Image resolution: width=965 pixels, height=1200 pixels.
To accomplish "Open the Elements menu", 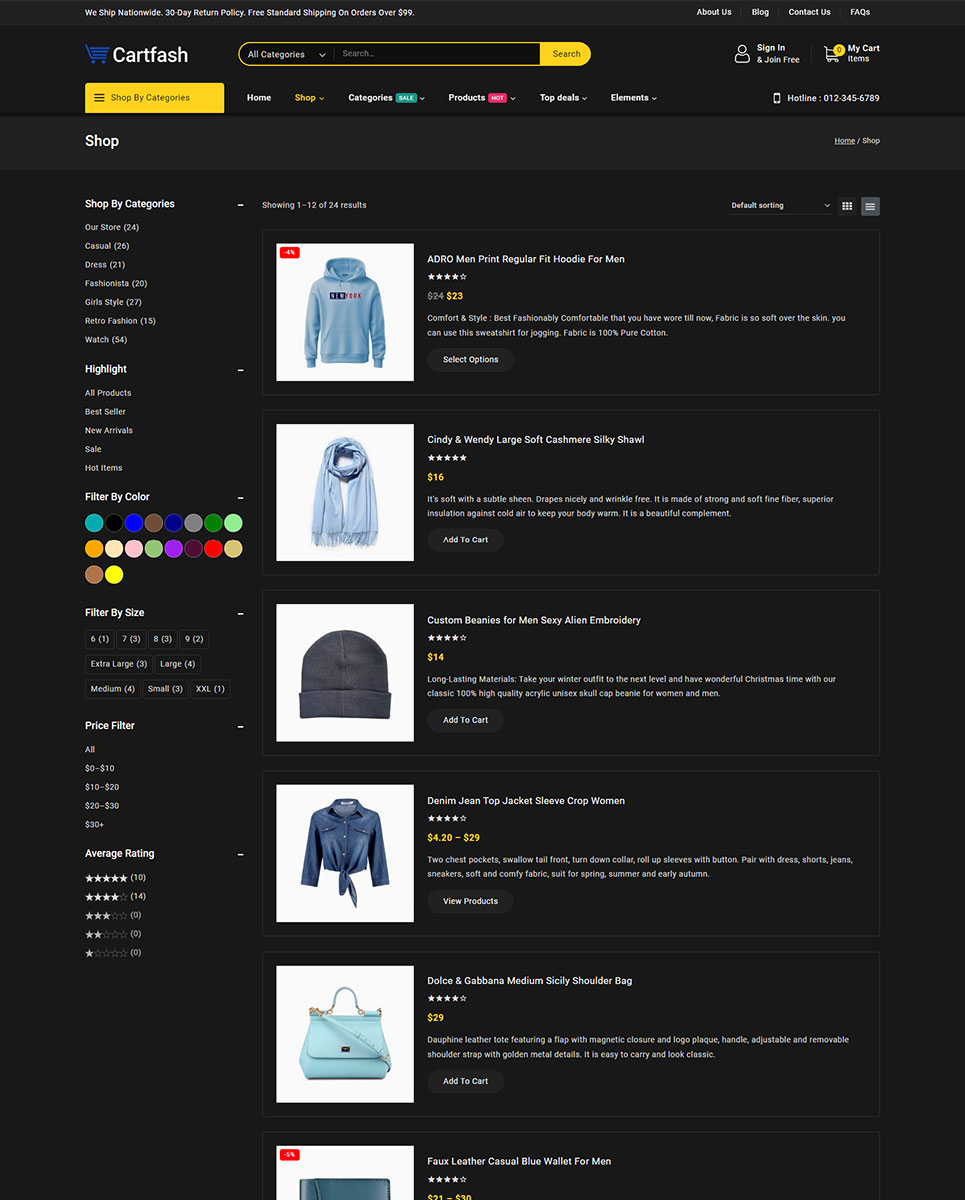I will click(633, 98).
